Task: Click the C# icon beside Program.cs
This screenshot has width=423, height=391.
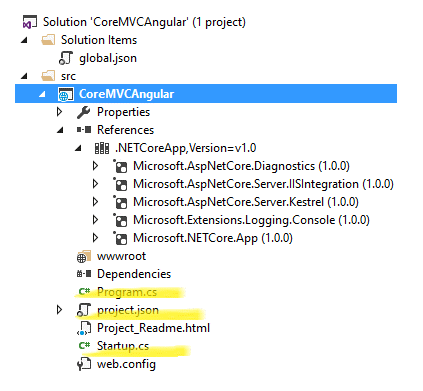Action: tap(84, 292)
